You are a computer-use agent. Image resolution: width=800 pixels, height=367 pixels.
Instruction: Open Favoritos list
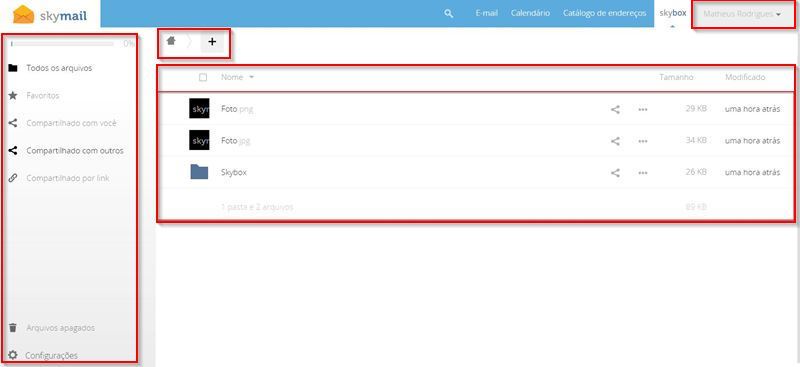tap(43, 95)
